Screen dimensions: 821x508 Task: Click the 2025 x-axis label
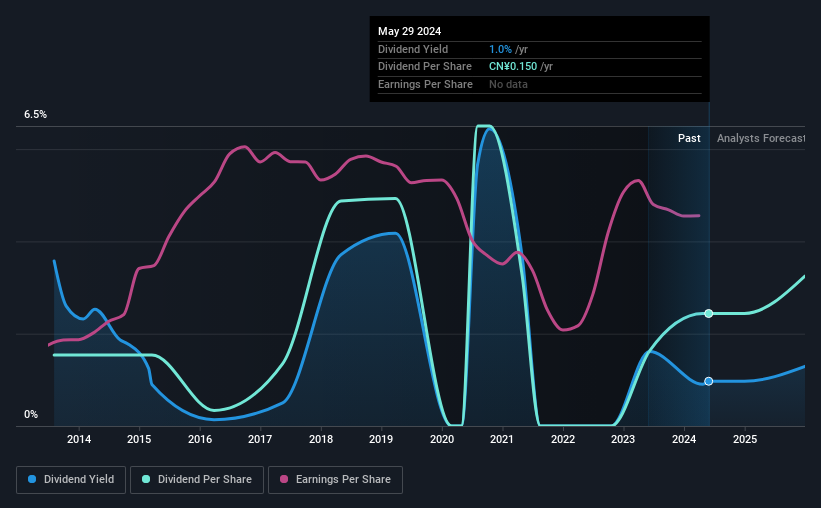[745, 439]
